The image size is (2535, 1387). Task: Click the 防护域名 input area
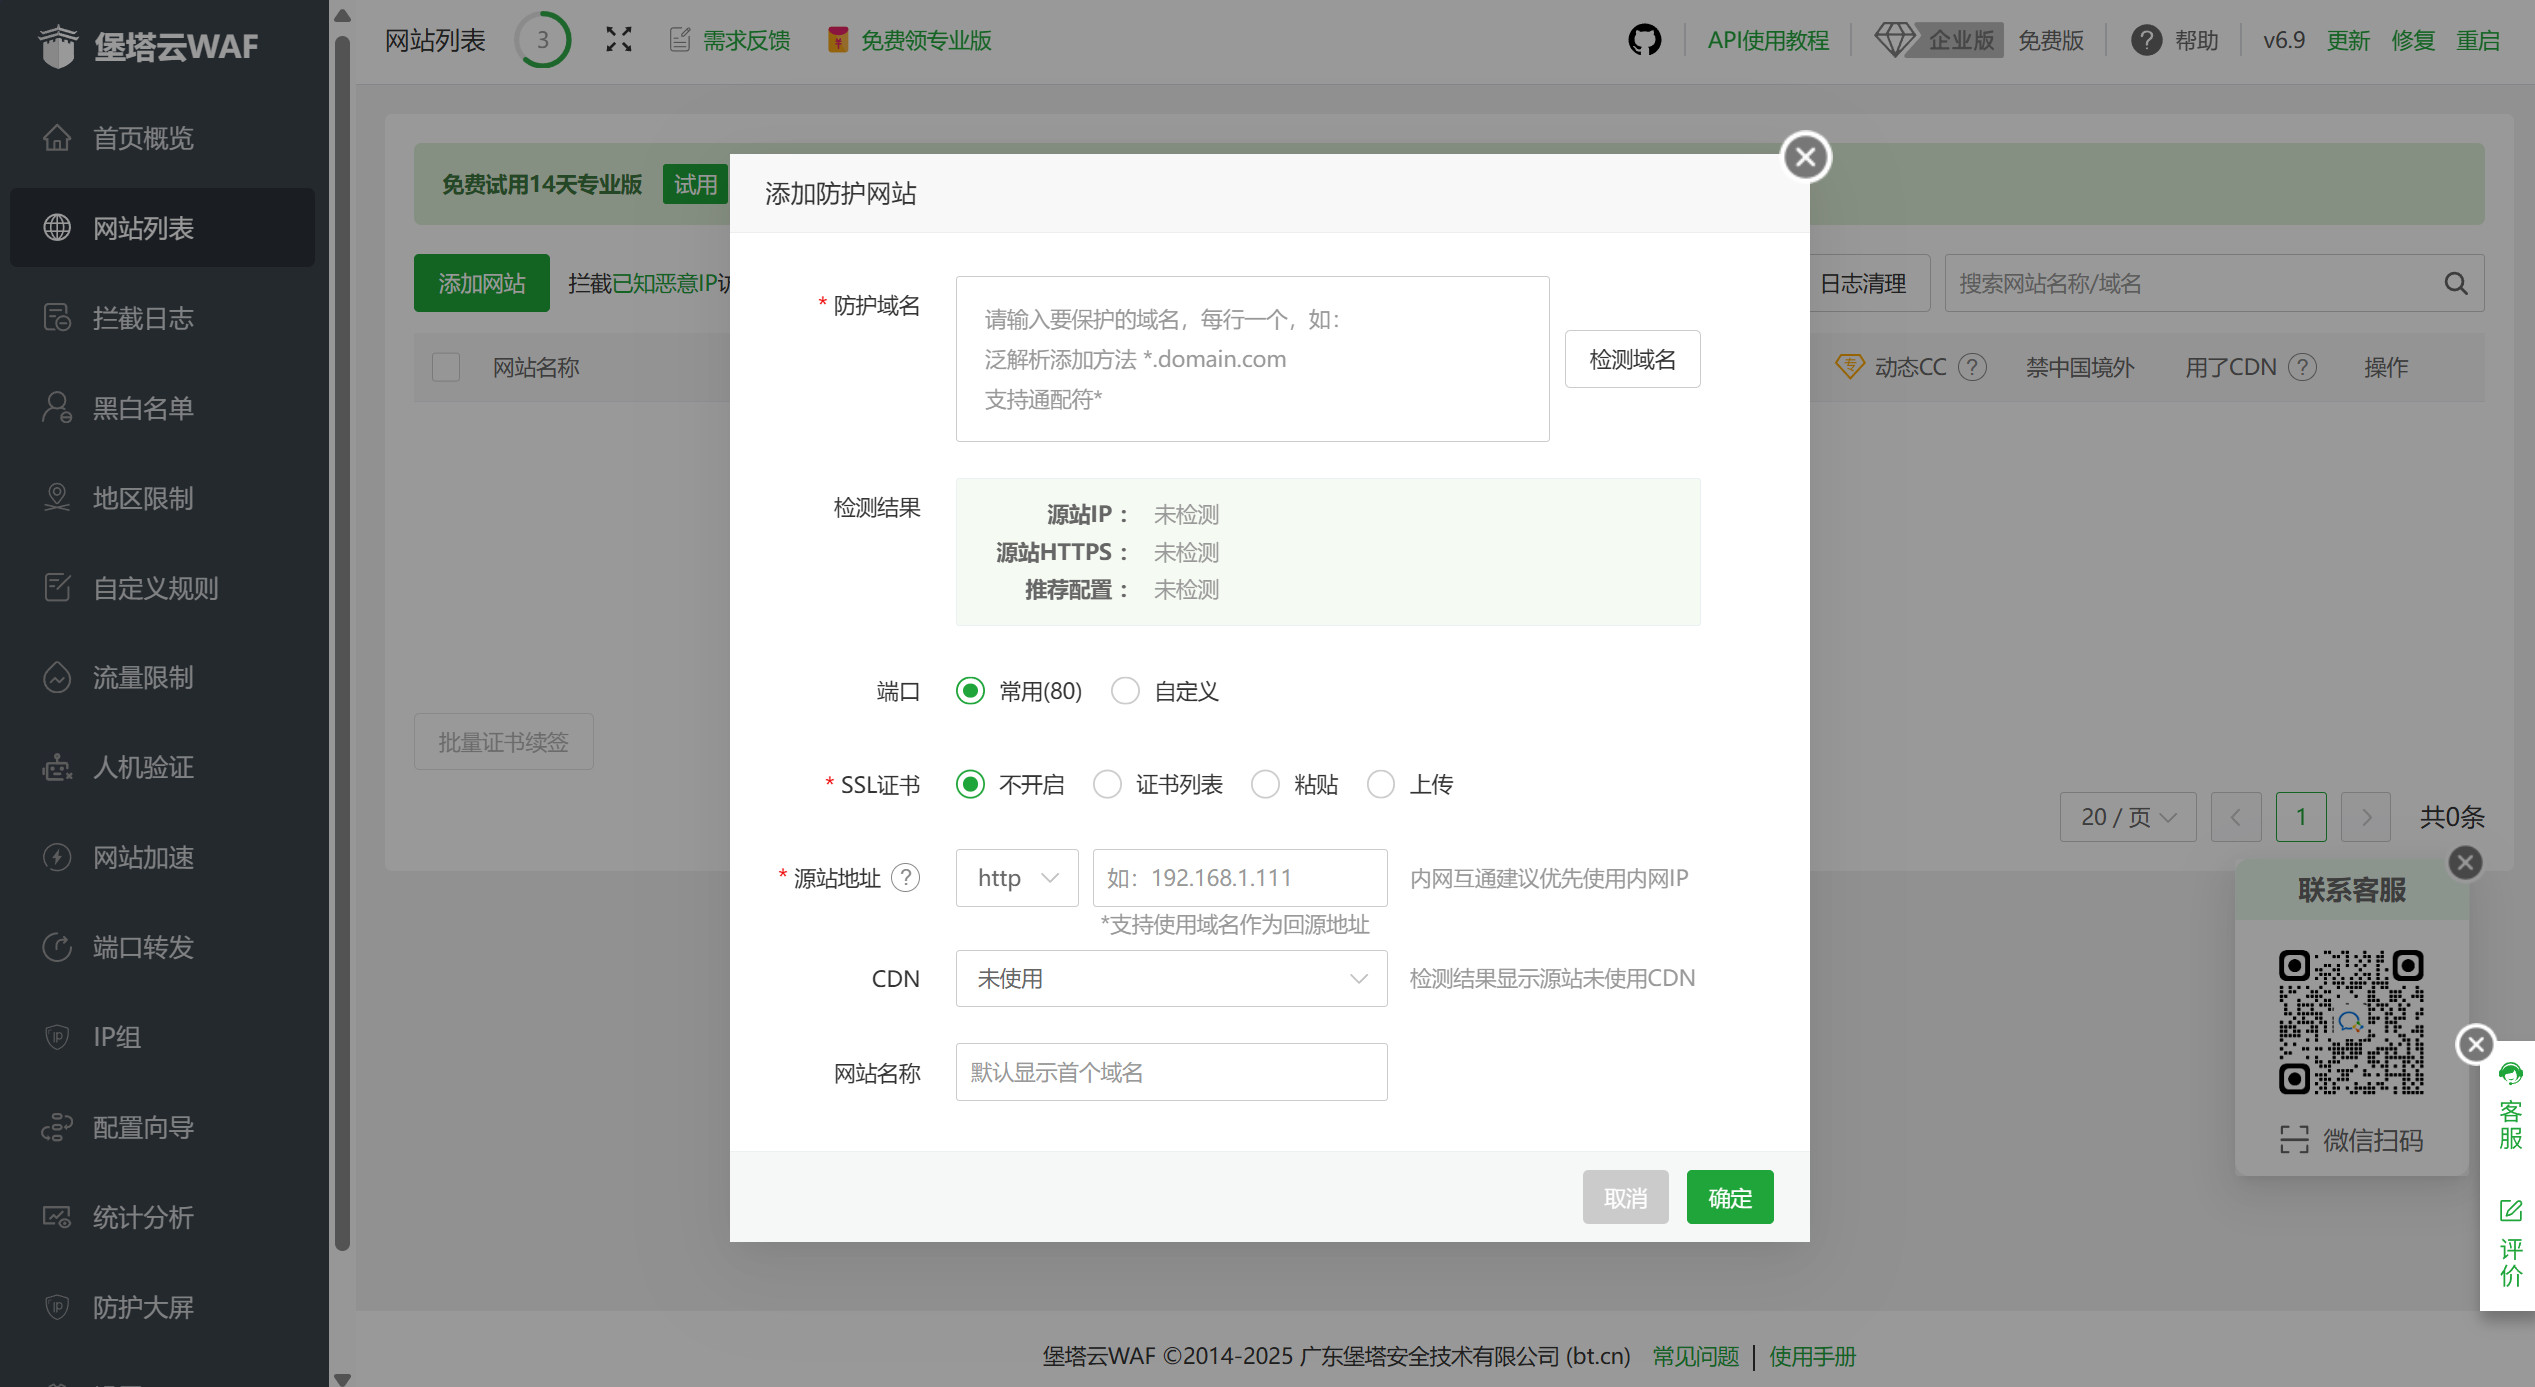click(1251, 358)
